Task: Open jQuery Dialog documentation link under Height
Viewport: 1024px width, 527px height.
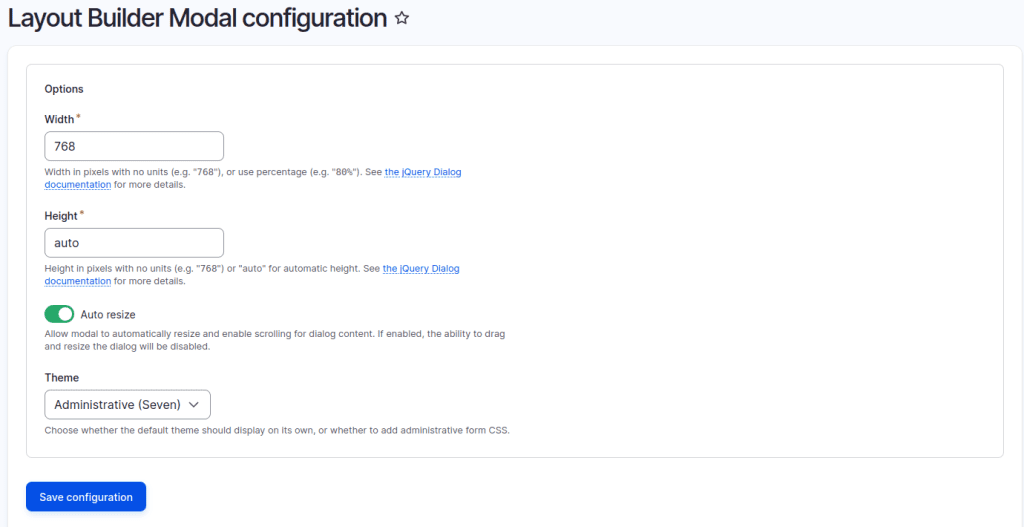Action: click(421, 269)
